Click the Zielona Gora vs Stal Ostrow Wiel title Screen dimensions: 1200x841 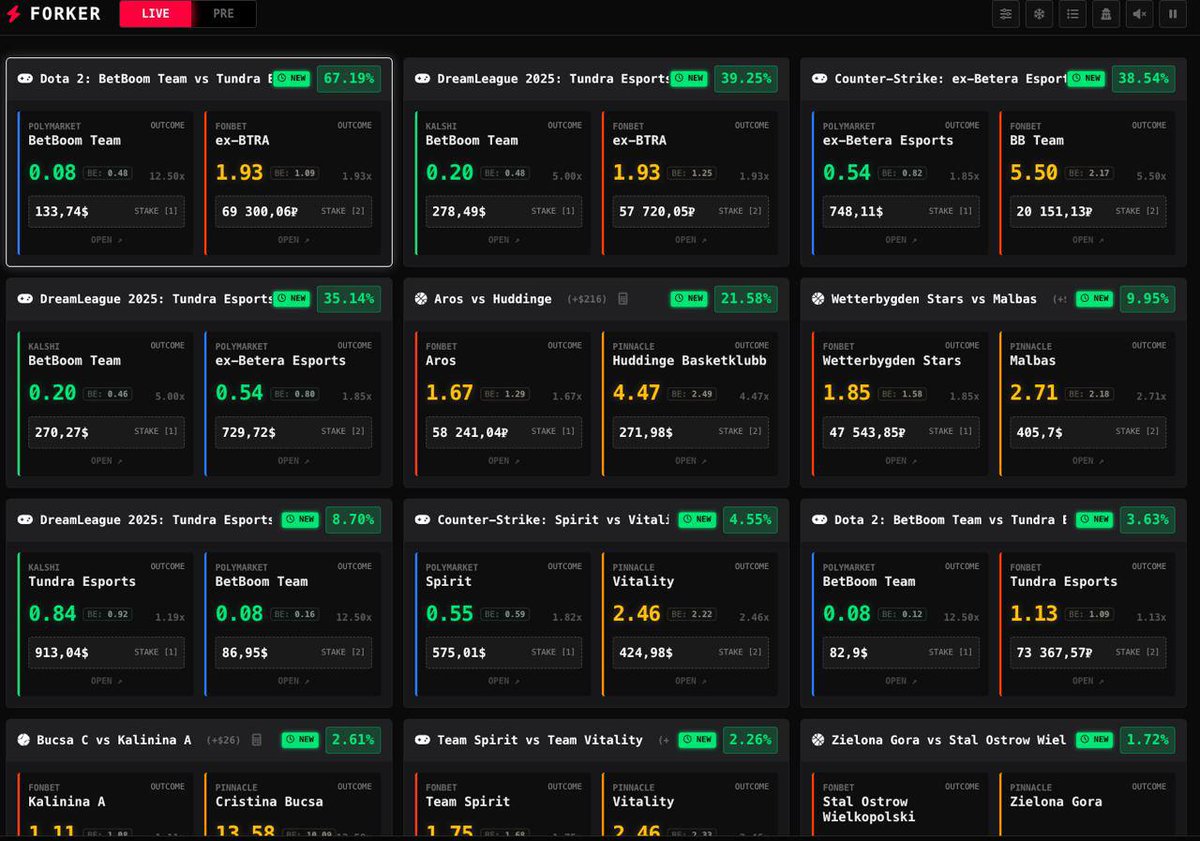pos(950,739)
